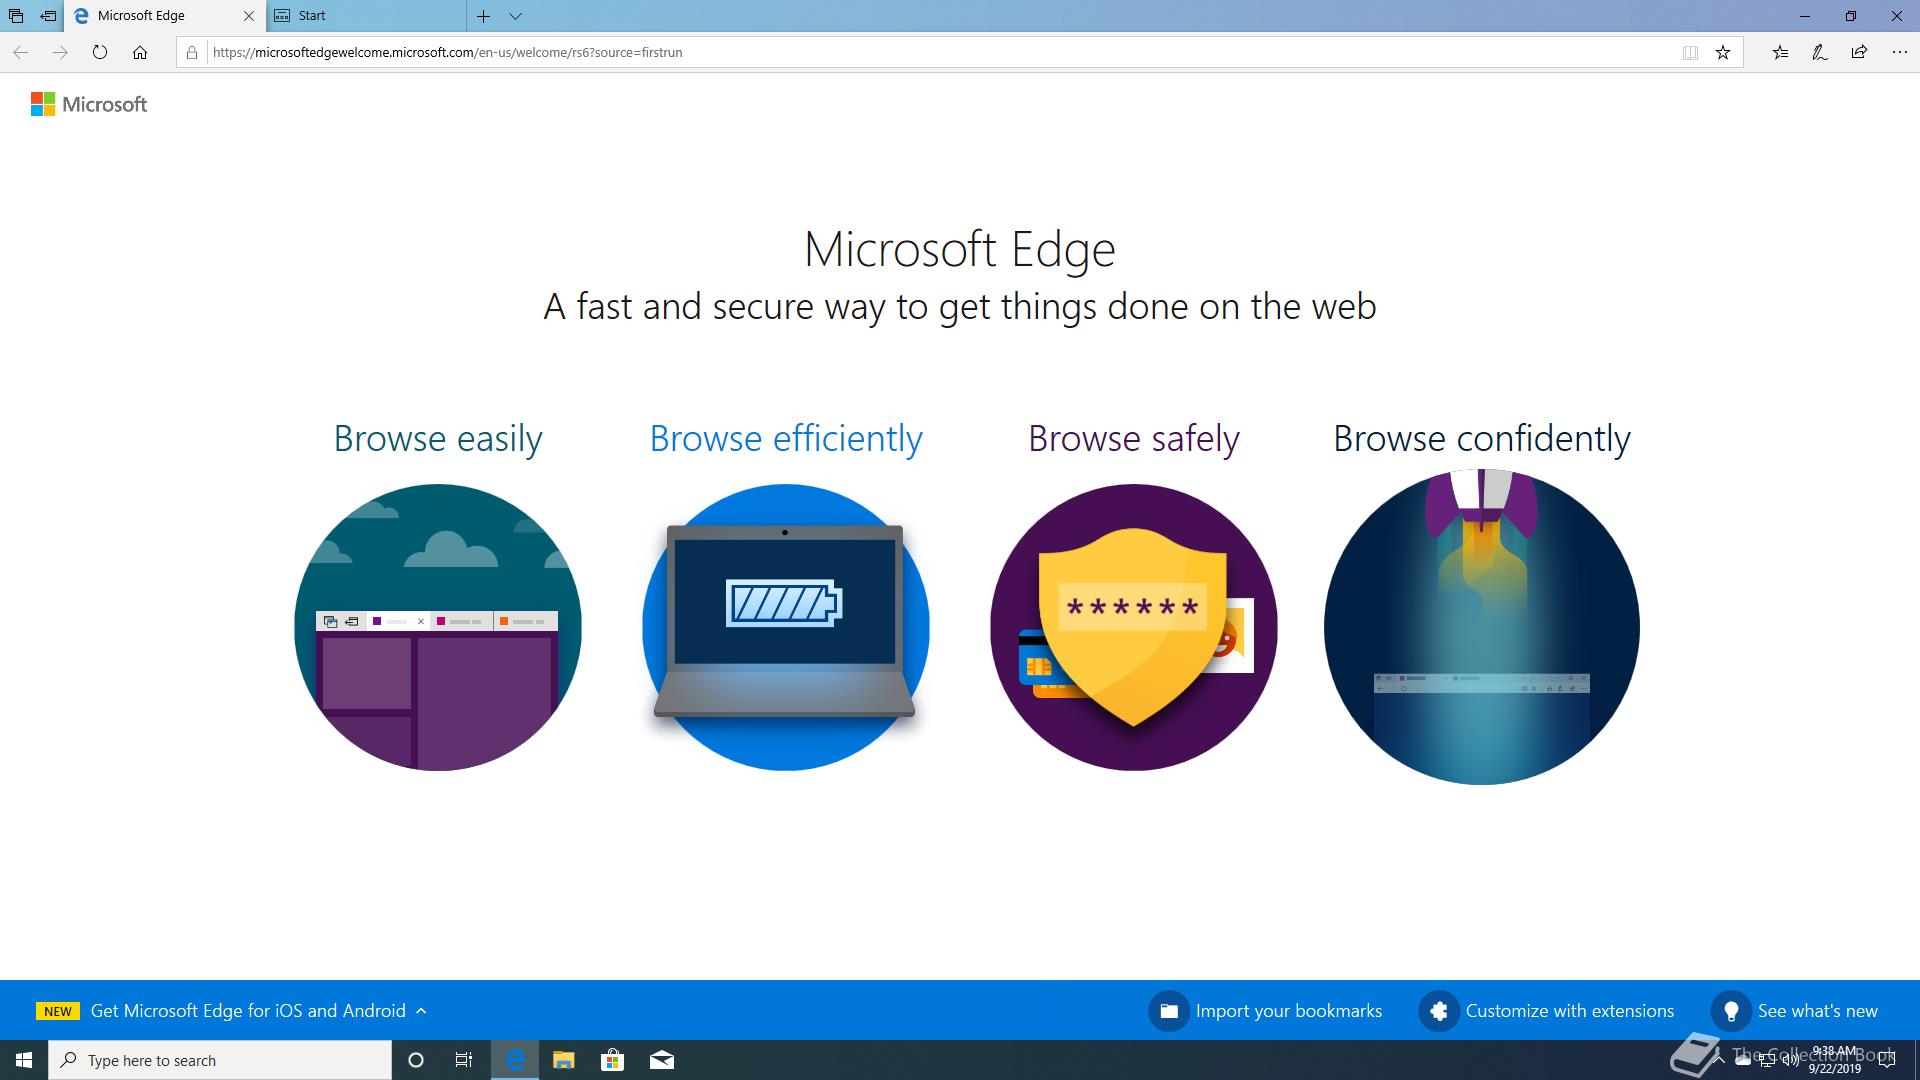Open the tabs you've set aside icon
The width and height of the screenshot is (1920, 1080).
pyautogui.click(x=16, y=16)
